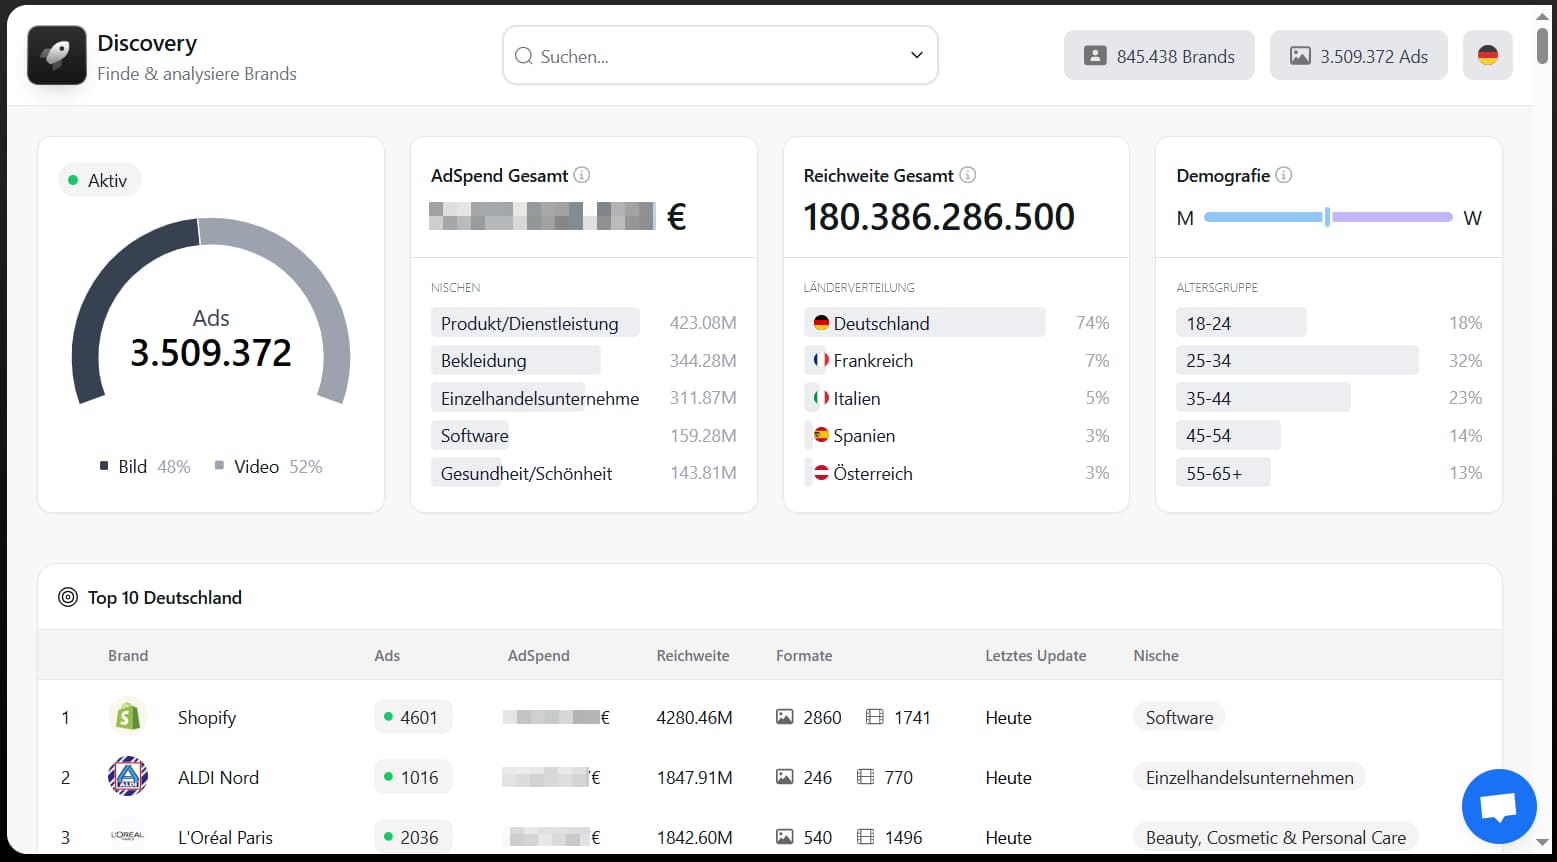Click Shopify's 4601 active ads badge
Image resolution: width=1557 pixels, height=862 pixels.
click(413, 717)
